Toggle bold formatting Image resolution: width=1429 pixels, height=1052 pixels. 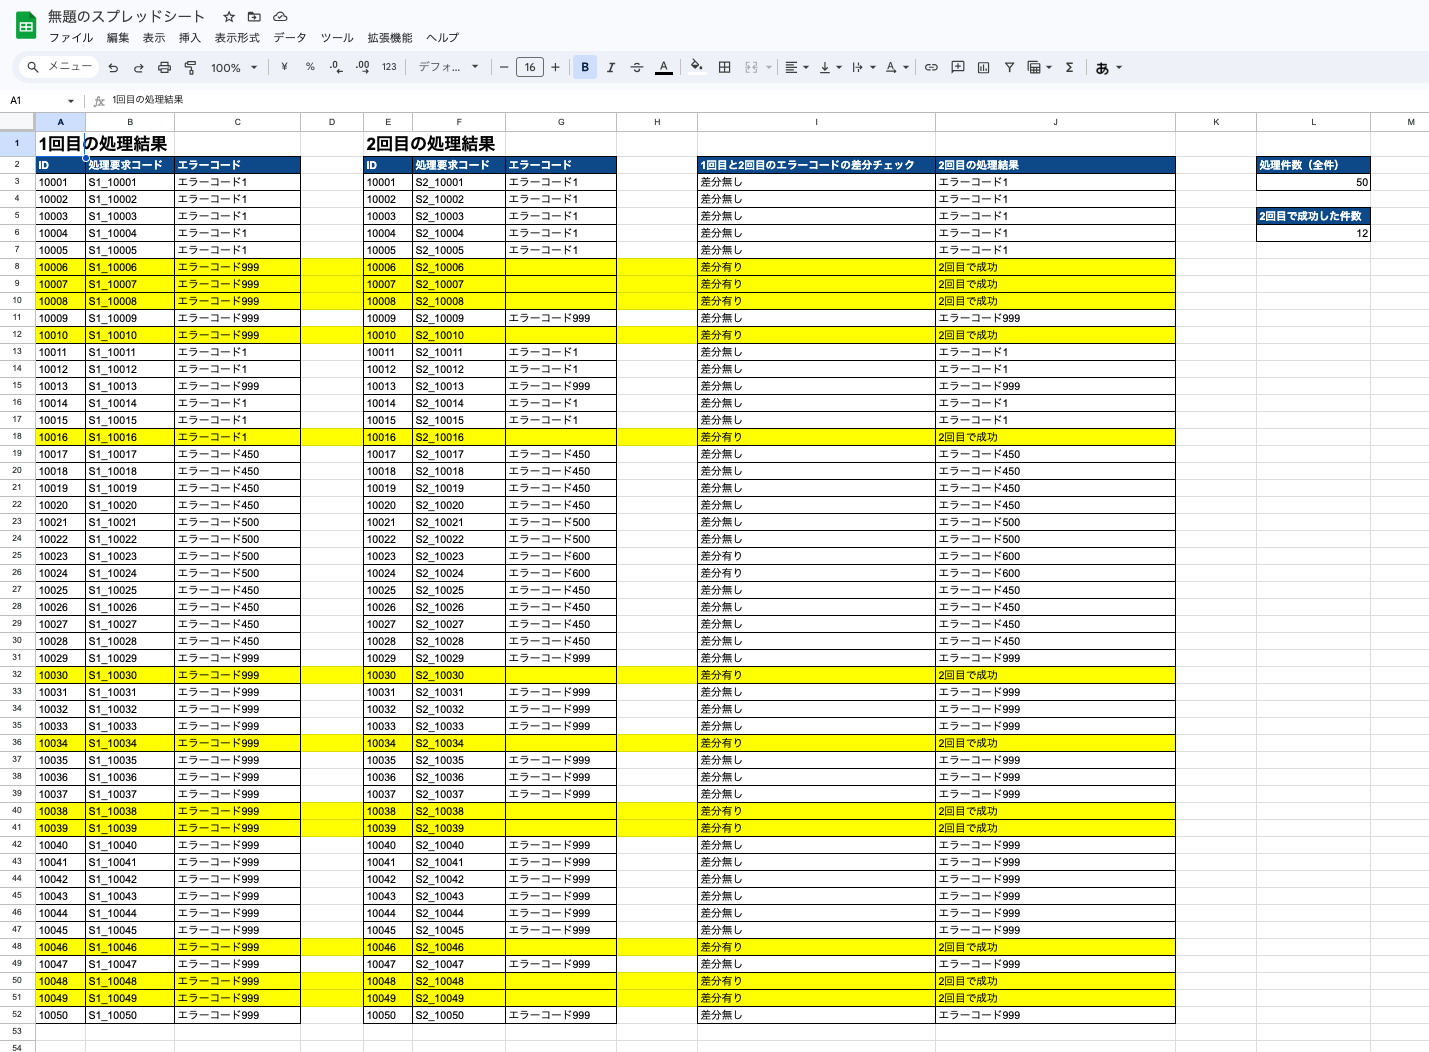pyautogui.click(x=585, y=67)
